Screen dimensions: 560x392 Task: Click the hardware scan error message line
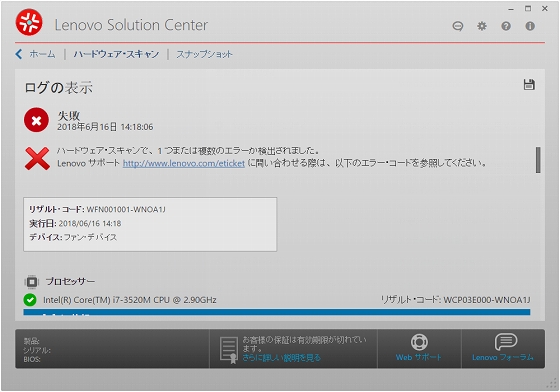coord(188,151)
